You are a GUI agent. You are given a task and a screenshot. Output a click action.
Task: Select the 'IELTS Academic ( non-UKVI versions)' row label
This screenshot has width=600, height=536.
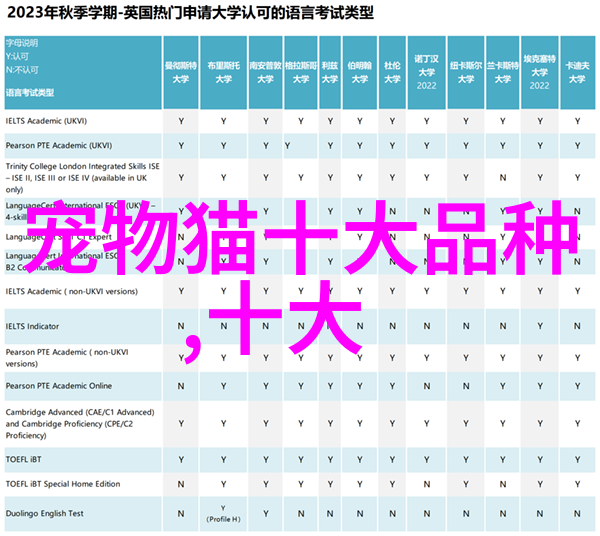tap(72, 292)
